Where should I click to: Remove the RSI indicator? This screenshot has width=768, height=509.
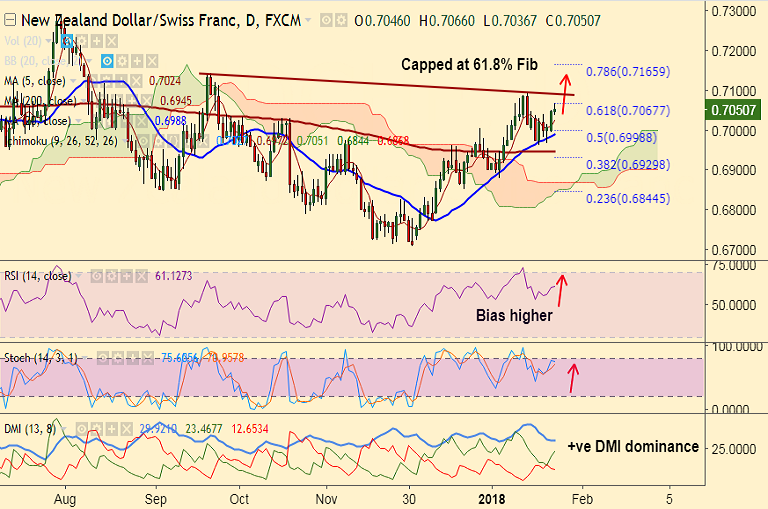click(142, 277)
